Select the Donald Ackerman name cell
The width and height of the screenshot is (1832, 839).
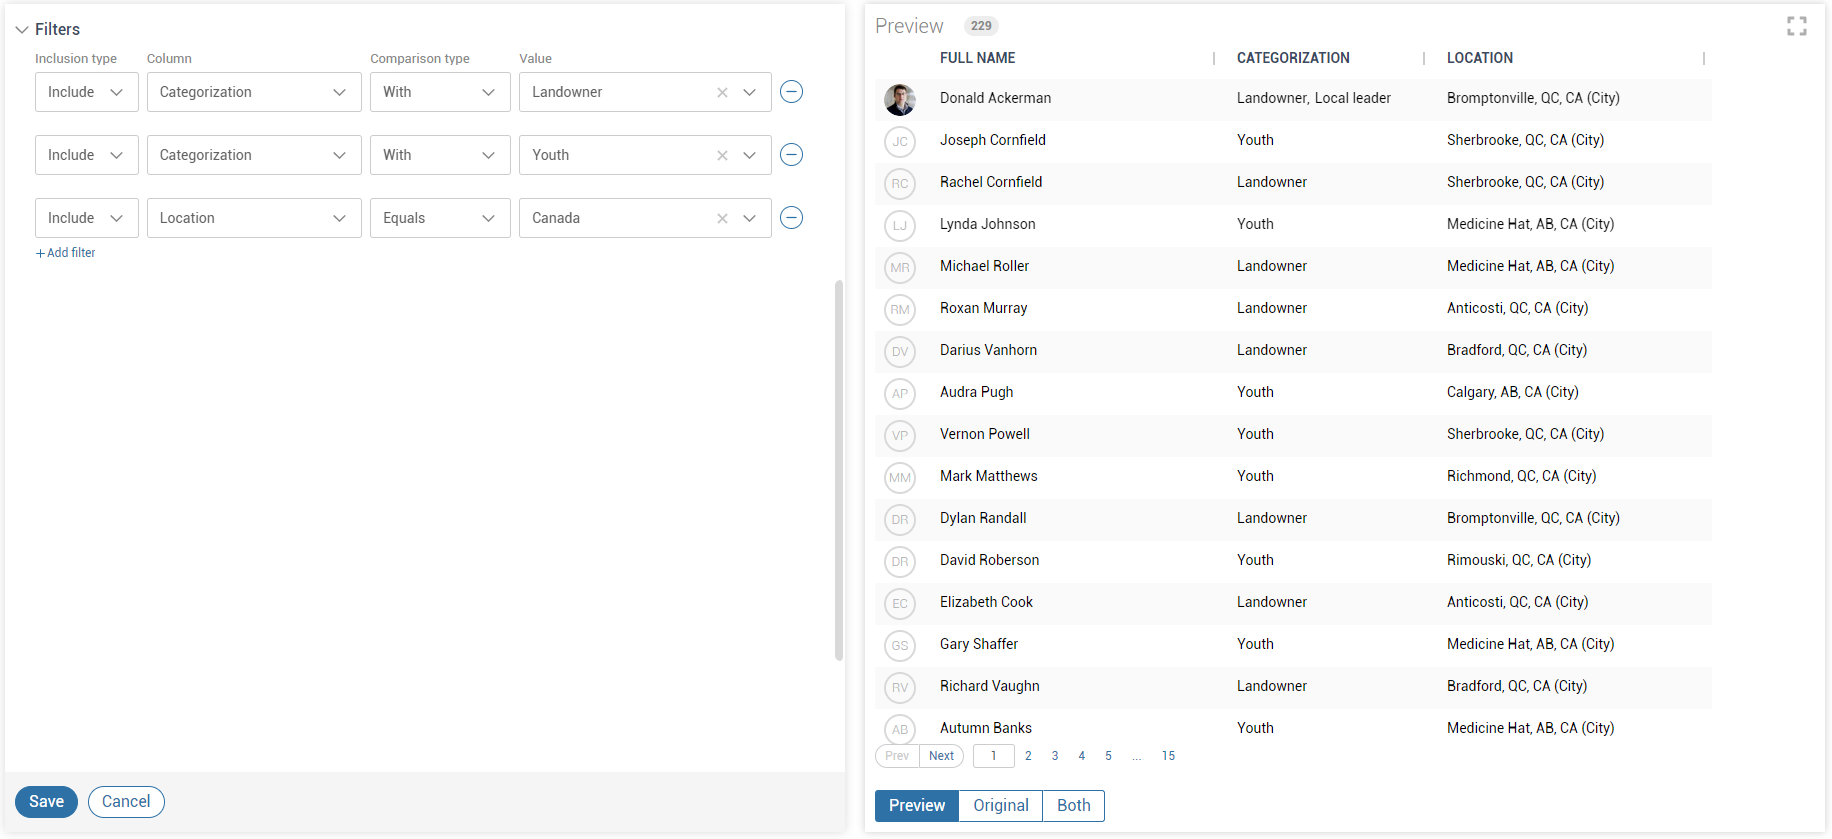(x=995, y=98)
